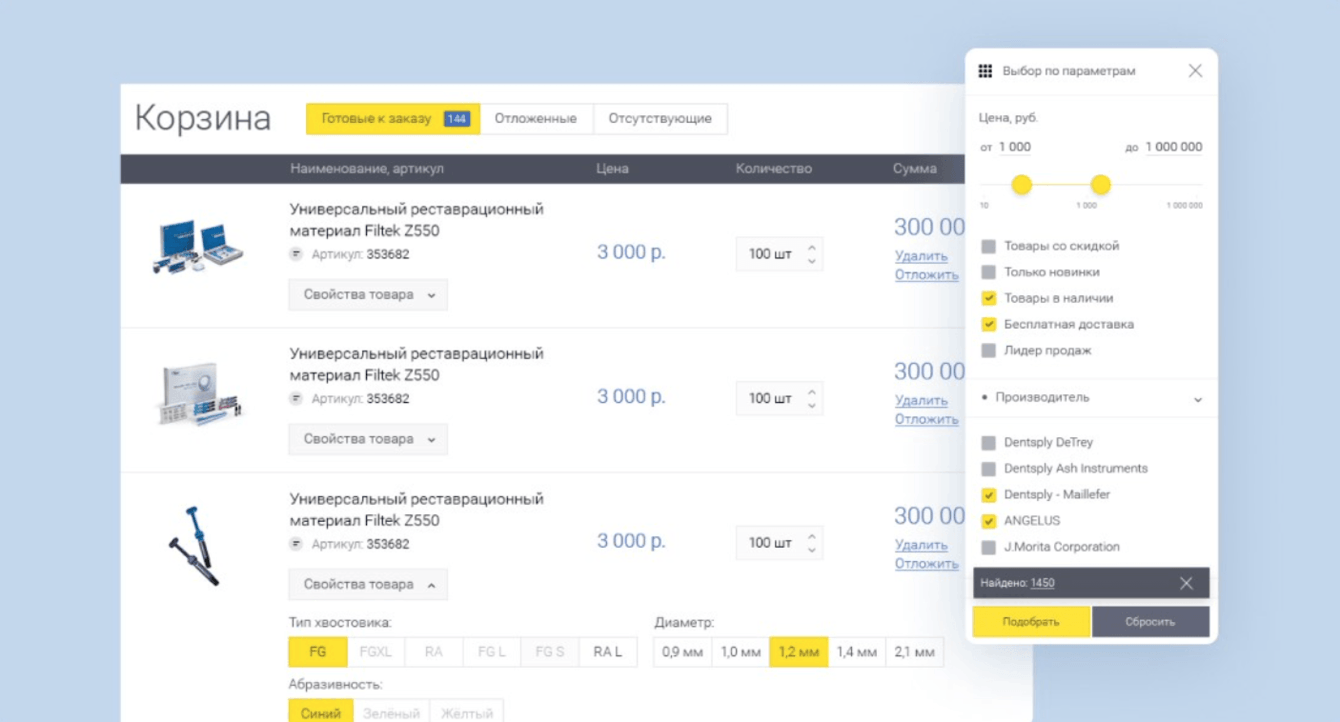Select the 1,0 мм diameter option
This screenshot has width=1340, height=722.
click(x=741, y=652)
